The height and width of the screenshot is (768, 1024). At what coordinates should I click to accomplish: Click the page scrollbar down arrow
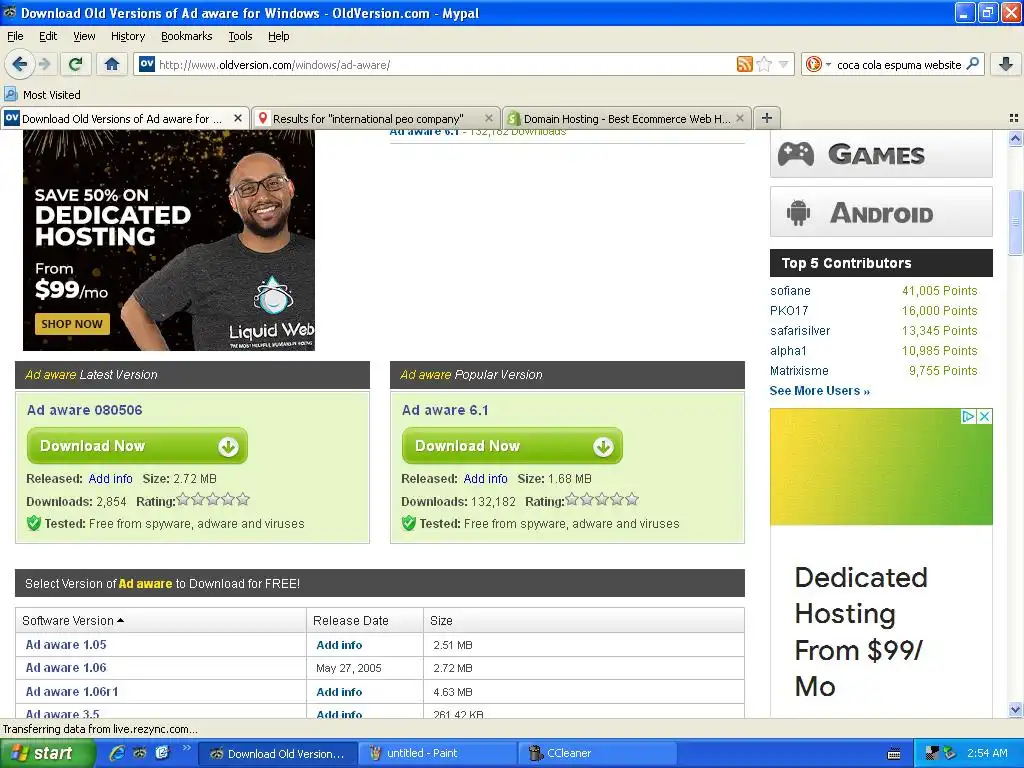click(1015, 709)
